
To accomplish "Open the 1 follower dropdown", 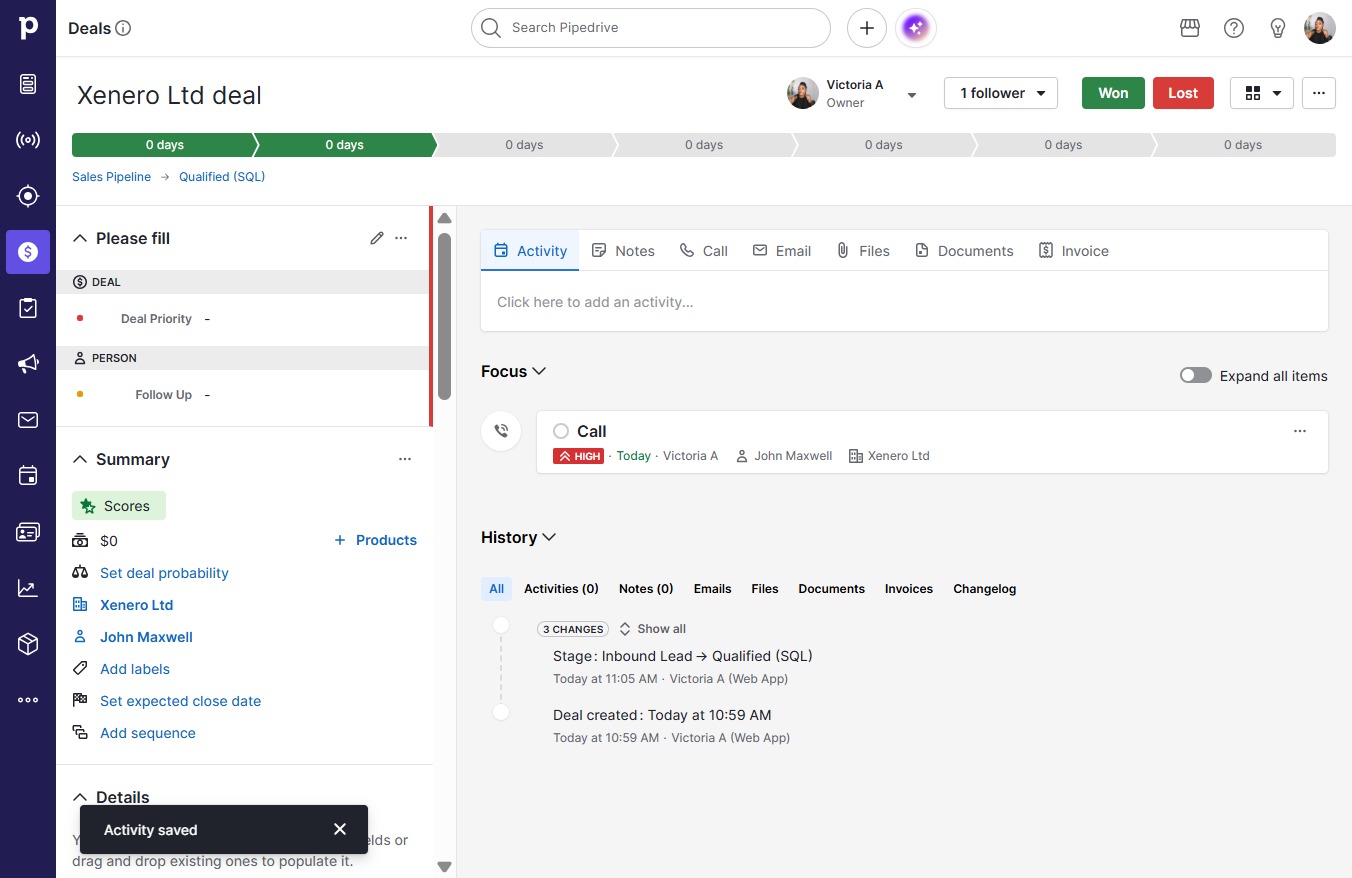I will (1001, 93).
